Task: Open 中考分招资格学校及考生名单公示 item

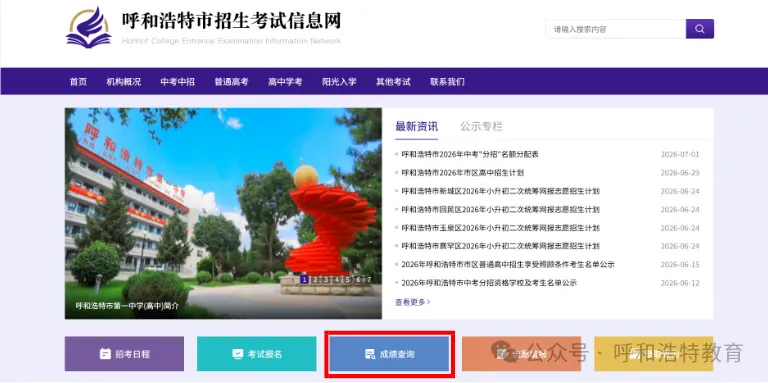Action: tap(489, 283)
